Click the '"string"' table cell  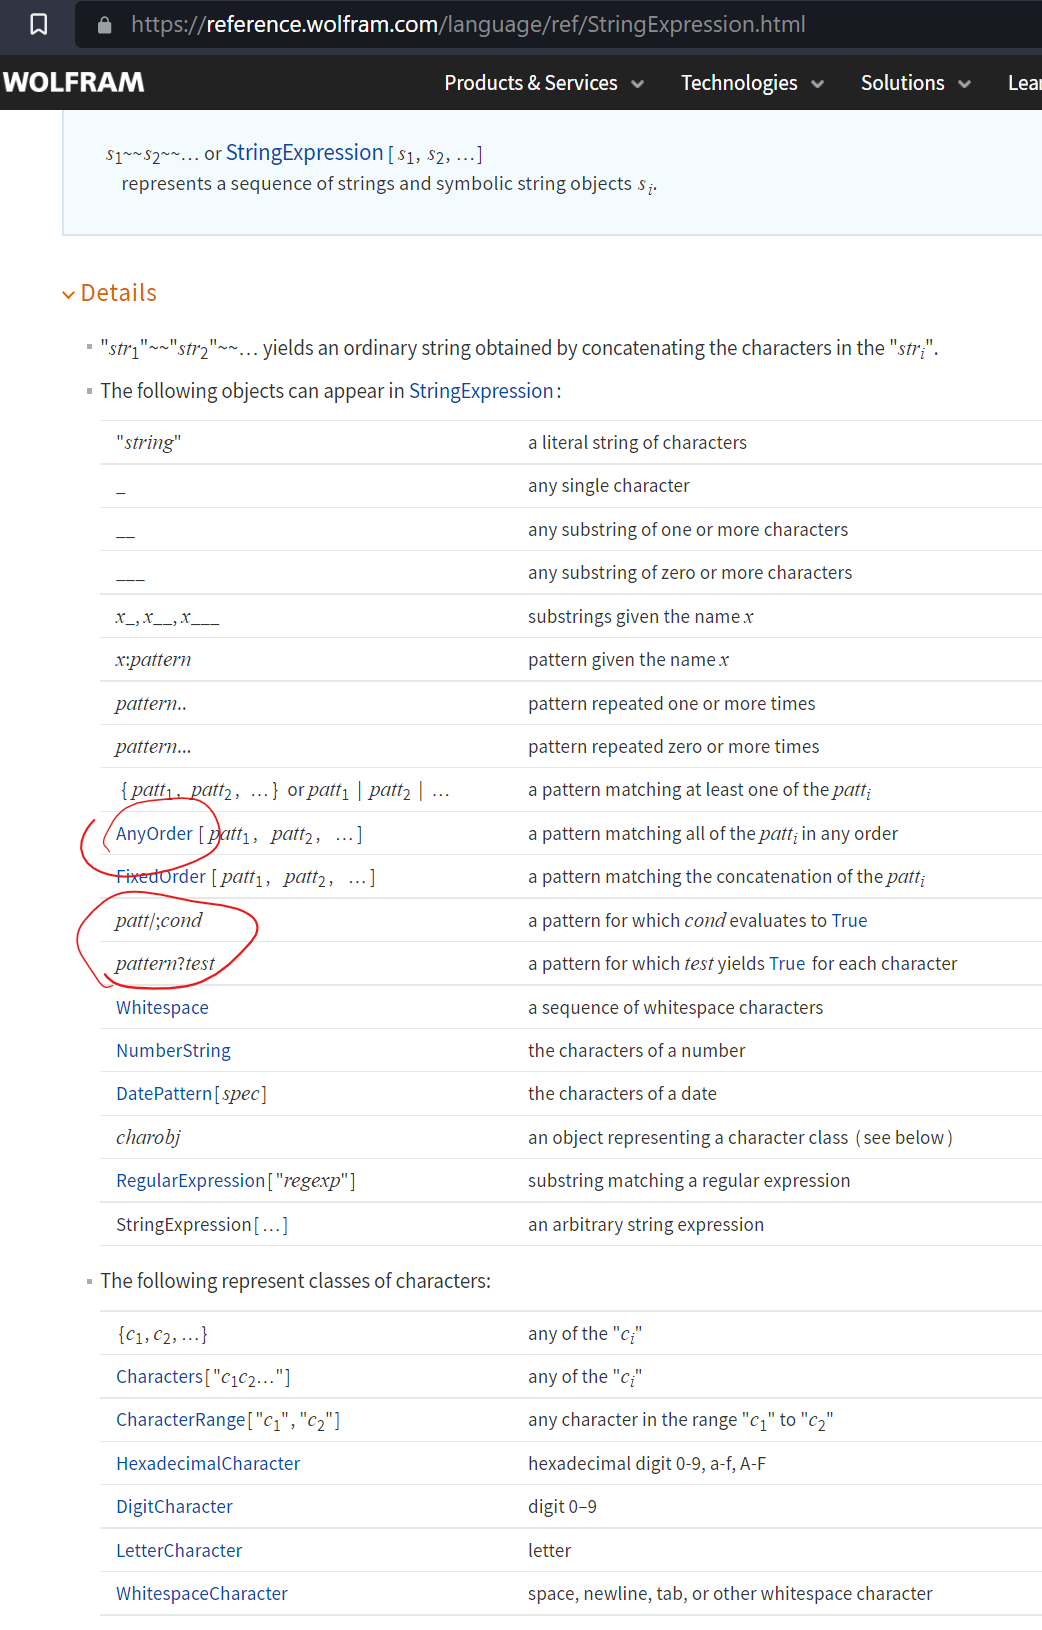[148, 443]
